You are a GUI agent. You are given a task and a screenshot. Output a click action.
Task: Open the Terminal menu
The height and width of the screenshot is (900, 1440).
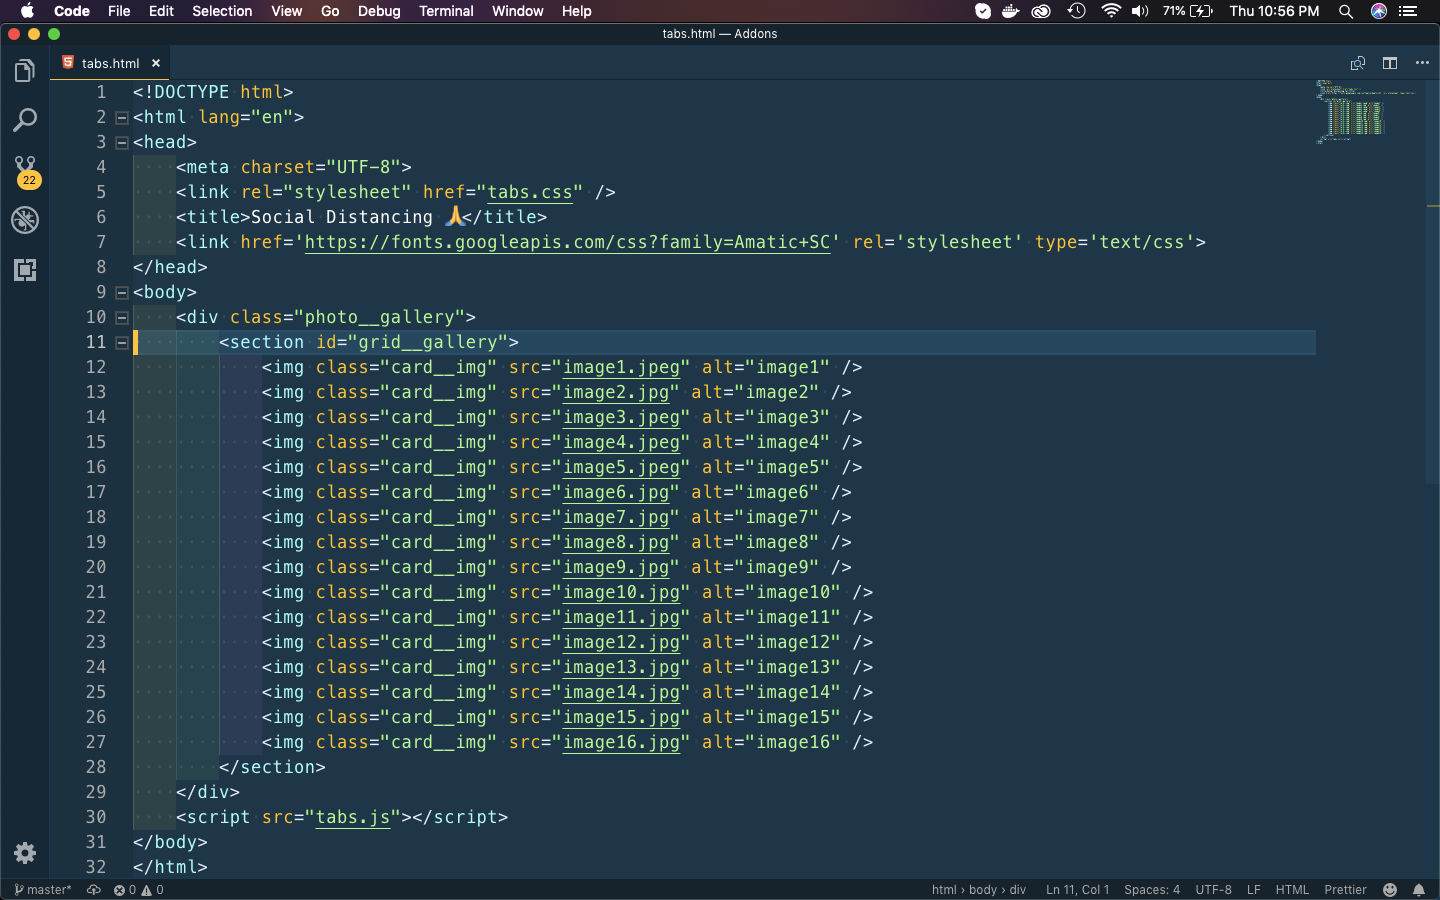pos(446,11)
